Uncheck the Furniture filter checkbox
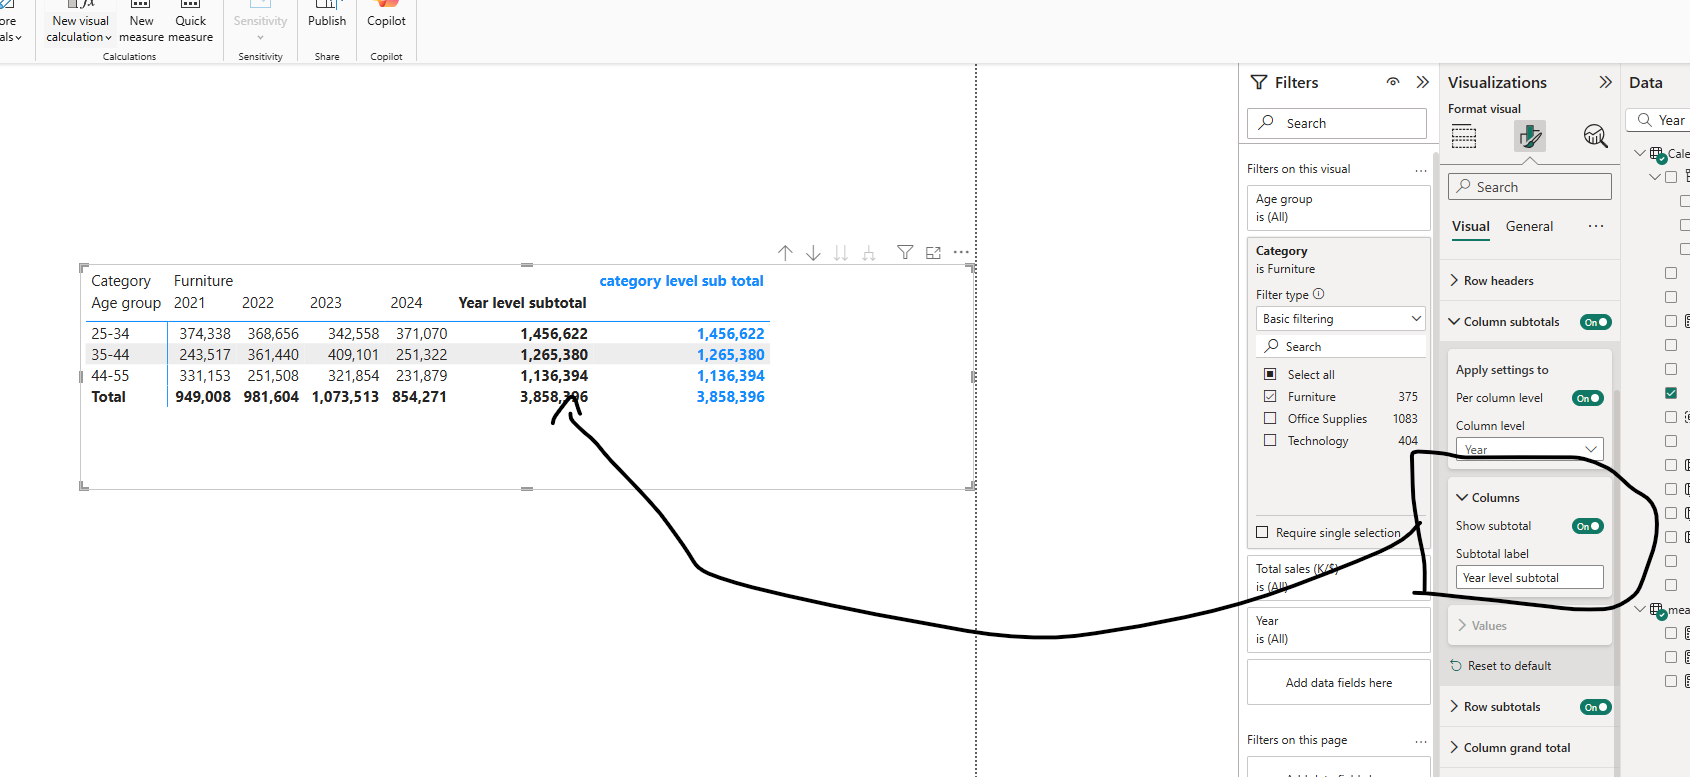The image size is (1690, 777). click(x=1270, y=396)
